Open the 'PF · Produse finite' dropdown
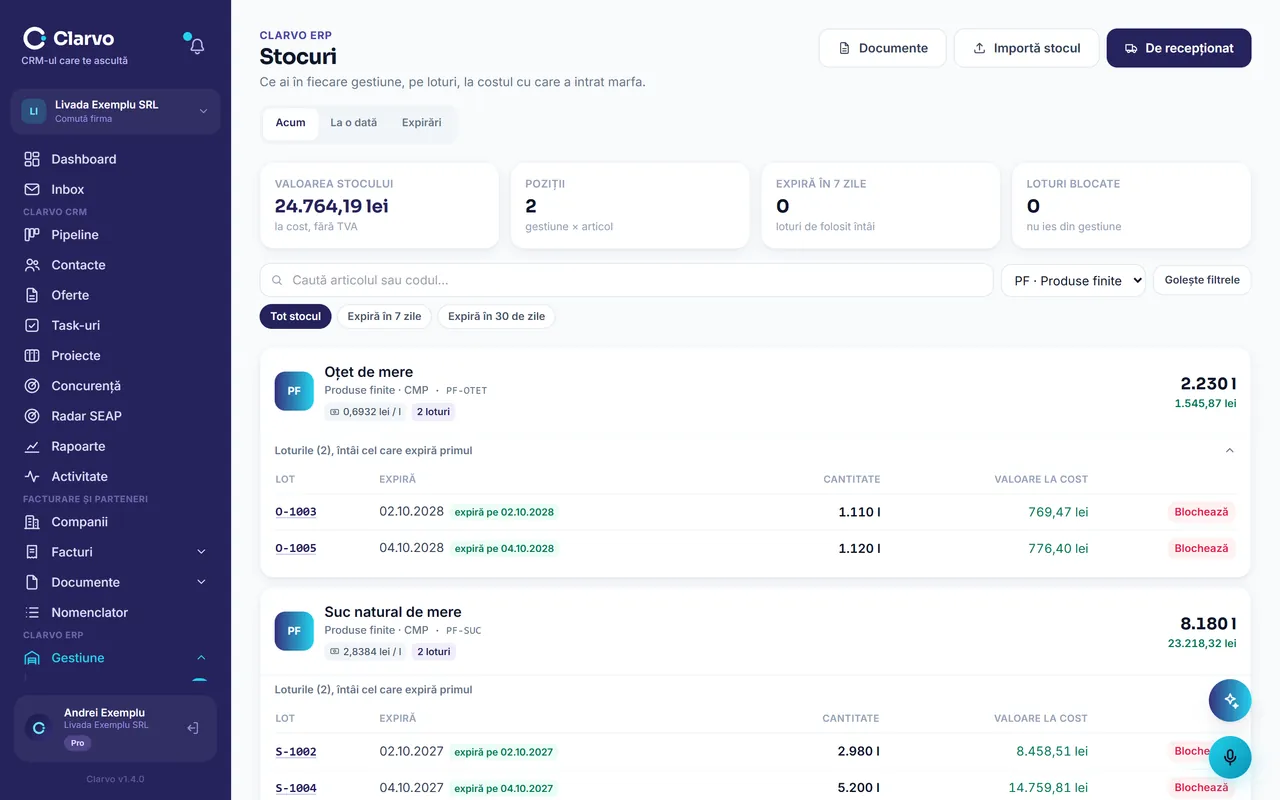The height and width of the screenshot is (800, 1280). (1073, 281)
